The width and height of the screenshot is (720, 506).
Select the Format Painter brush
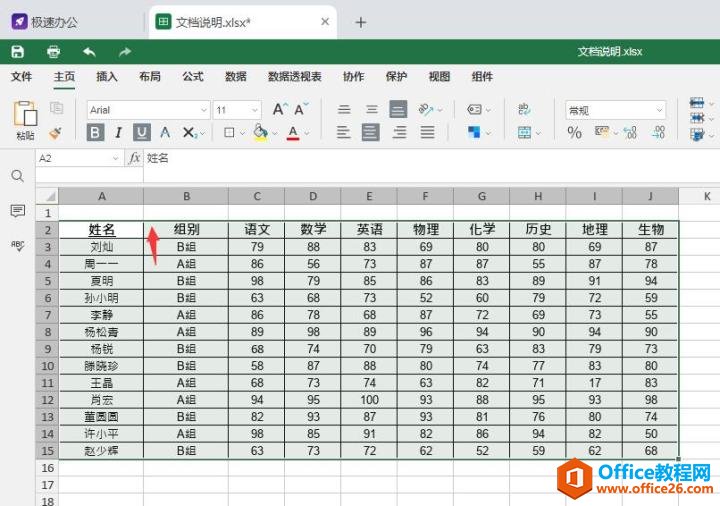point(56,133)
